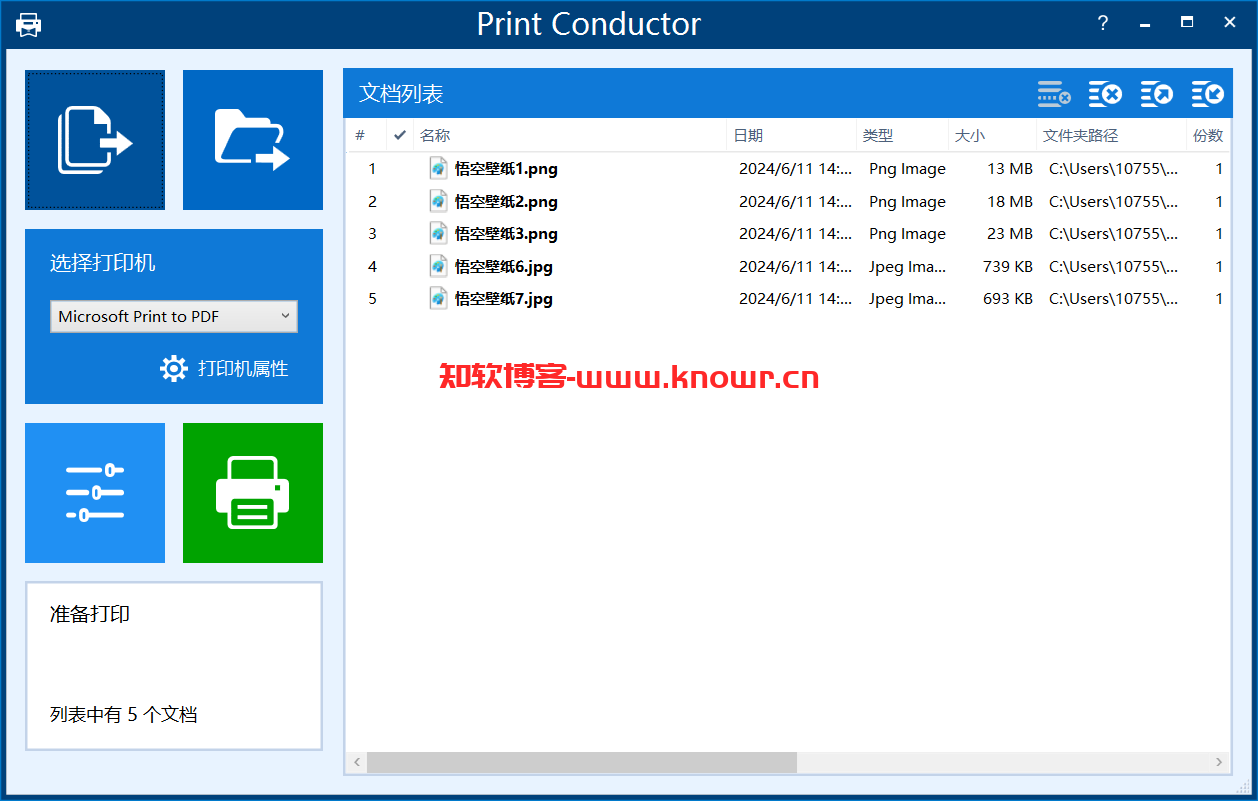
Task: Click the import list icon
Action: click(x=1208, y=94)
